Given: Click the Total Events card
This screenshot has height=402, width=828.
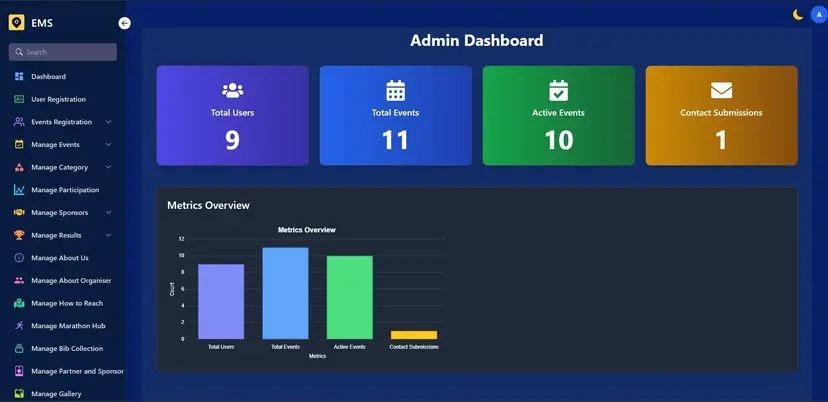Looking at the screenshot, I should coord(396,116).
